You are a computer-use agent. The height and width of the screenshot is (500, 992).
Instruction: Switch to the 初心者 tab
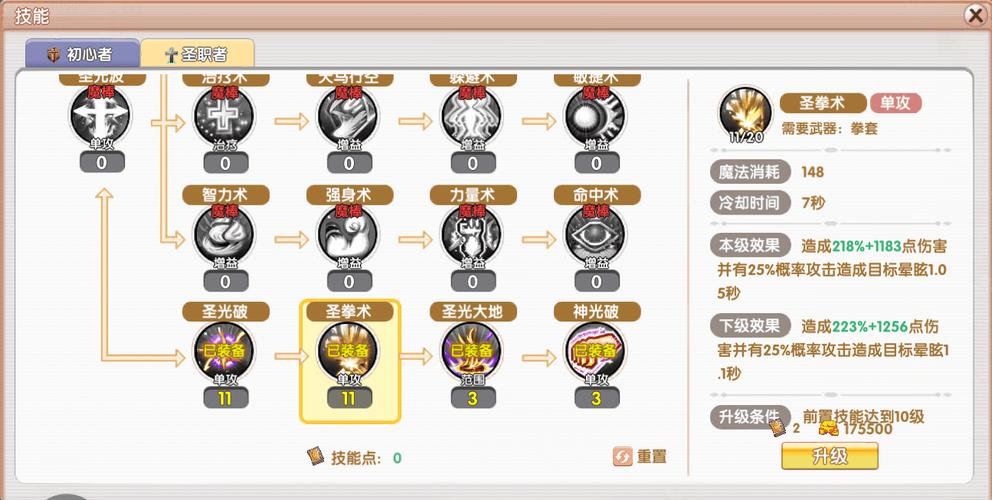pyautogui.click(x=82, y=54)
